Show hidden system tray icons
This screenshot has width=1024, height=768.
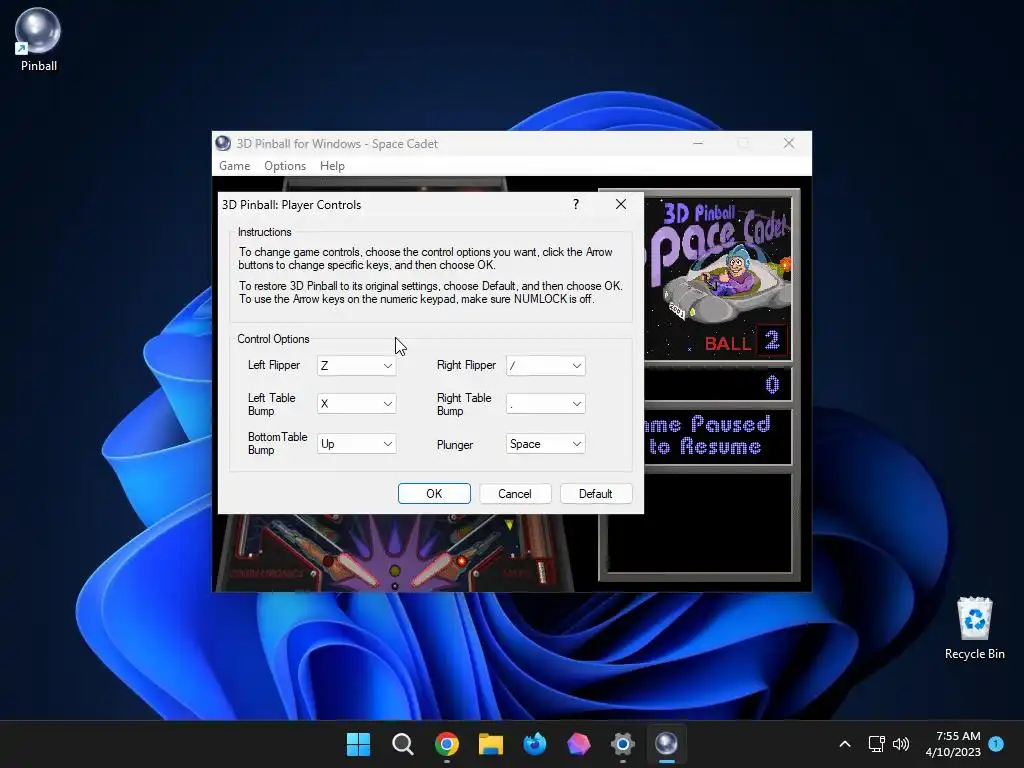coord(844,744)
